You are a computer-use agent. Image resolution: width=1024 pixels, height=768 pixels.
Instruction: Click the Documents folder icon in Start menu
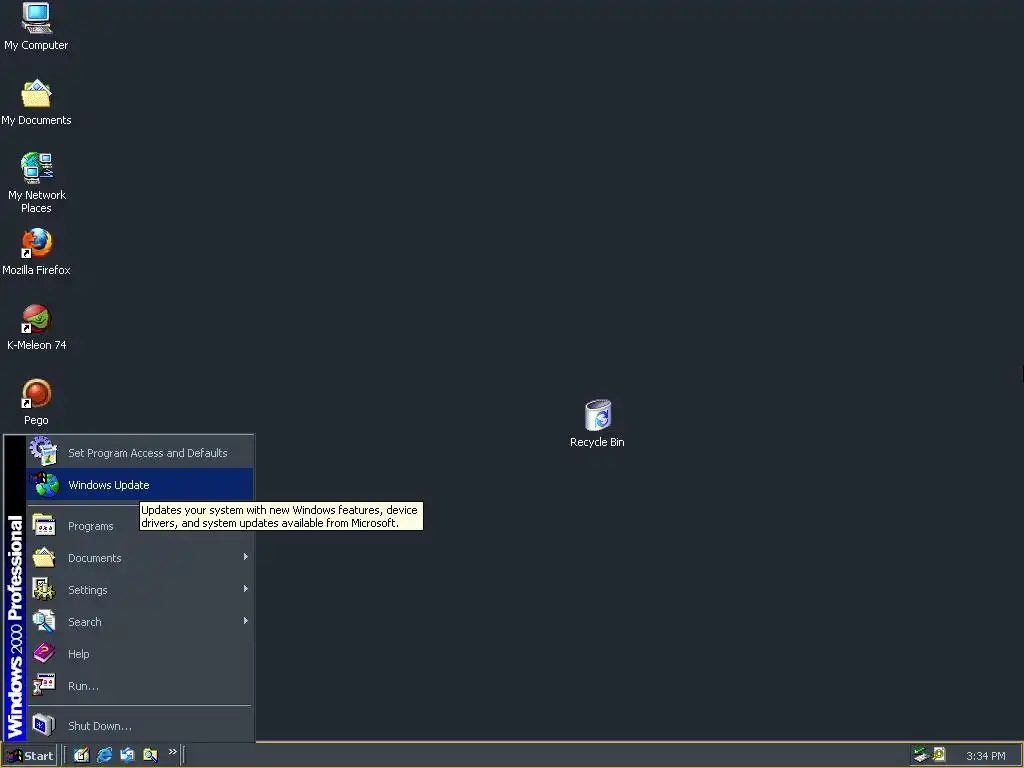44,557
